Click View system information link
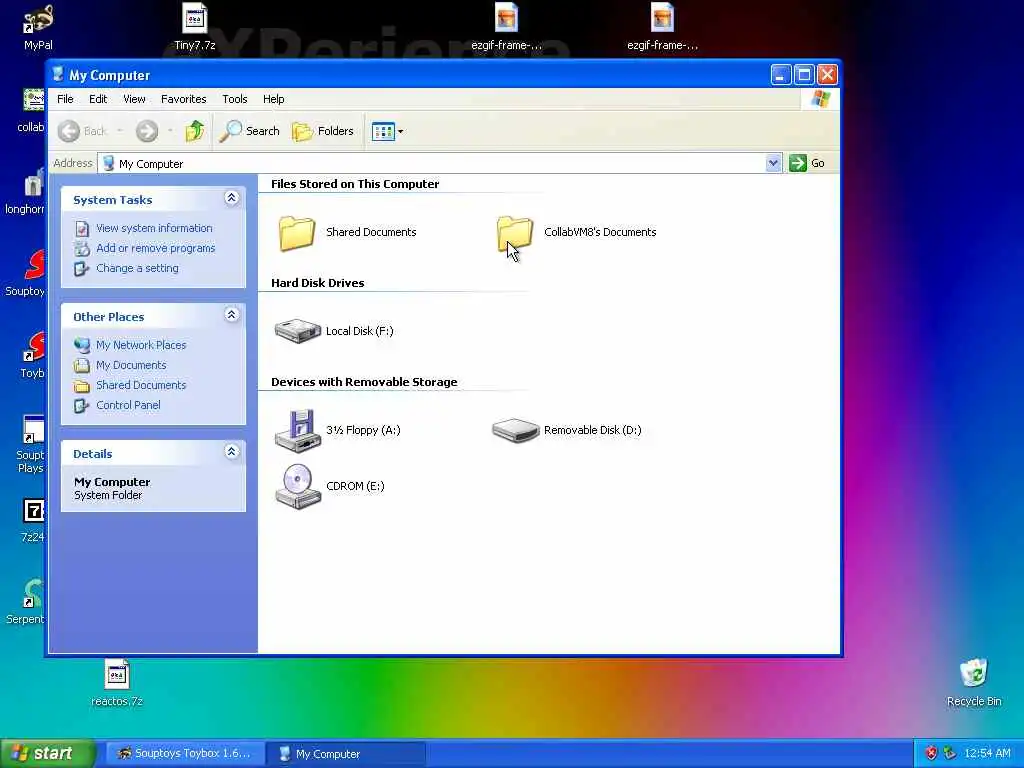Screen dimensions: 1024x768 pyautogui.click(x=154, y=229)
